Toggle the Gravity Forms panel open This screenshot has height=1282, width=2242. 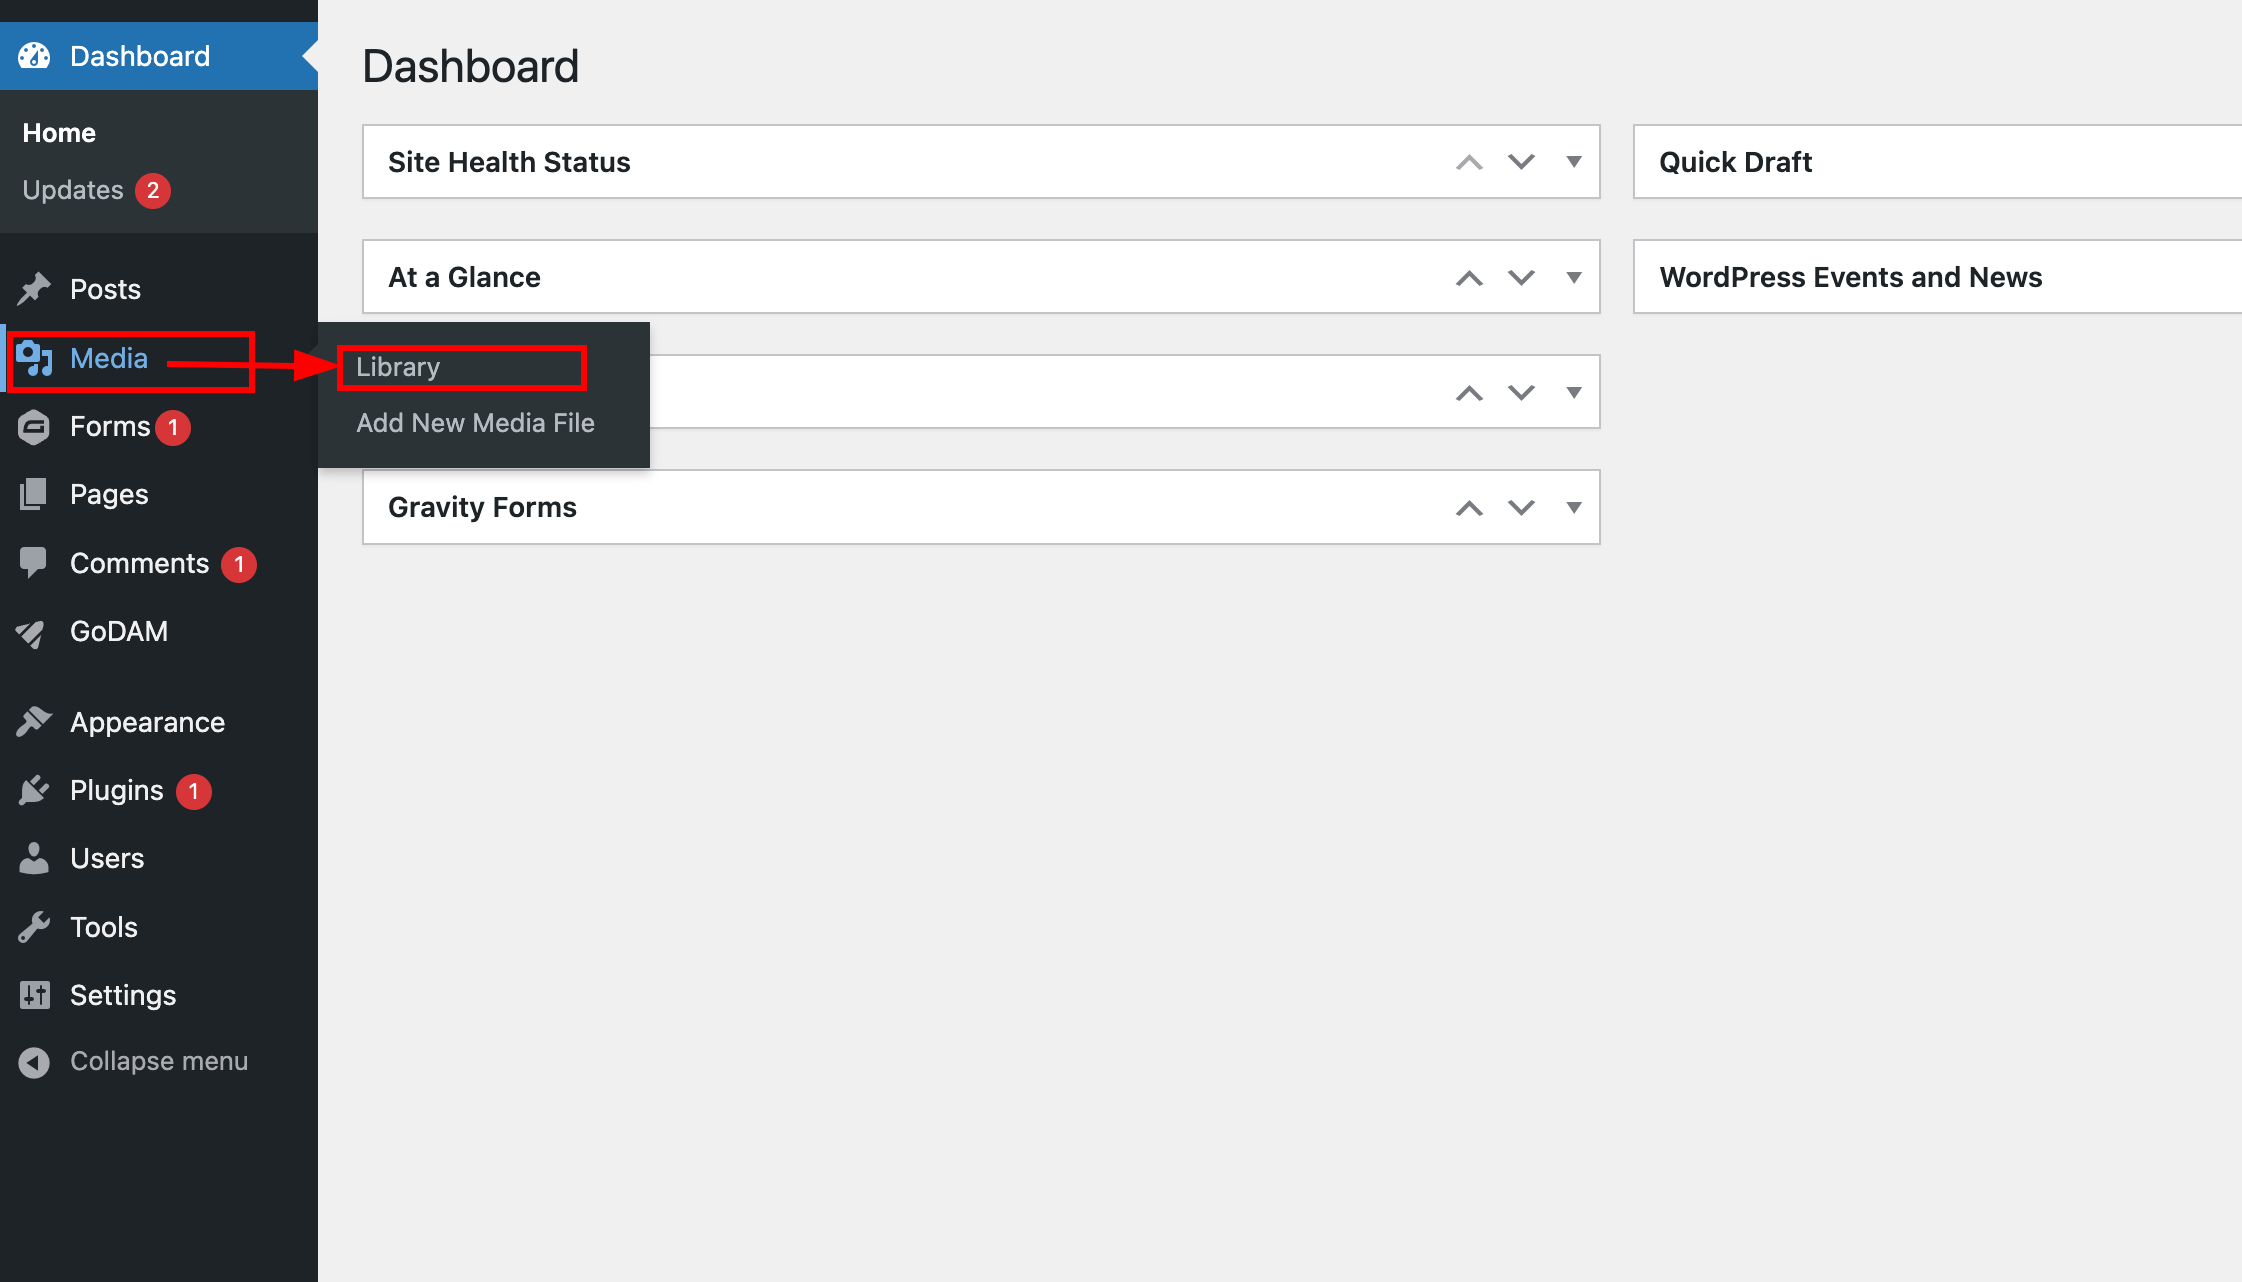[x=1574, y=507]
